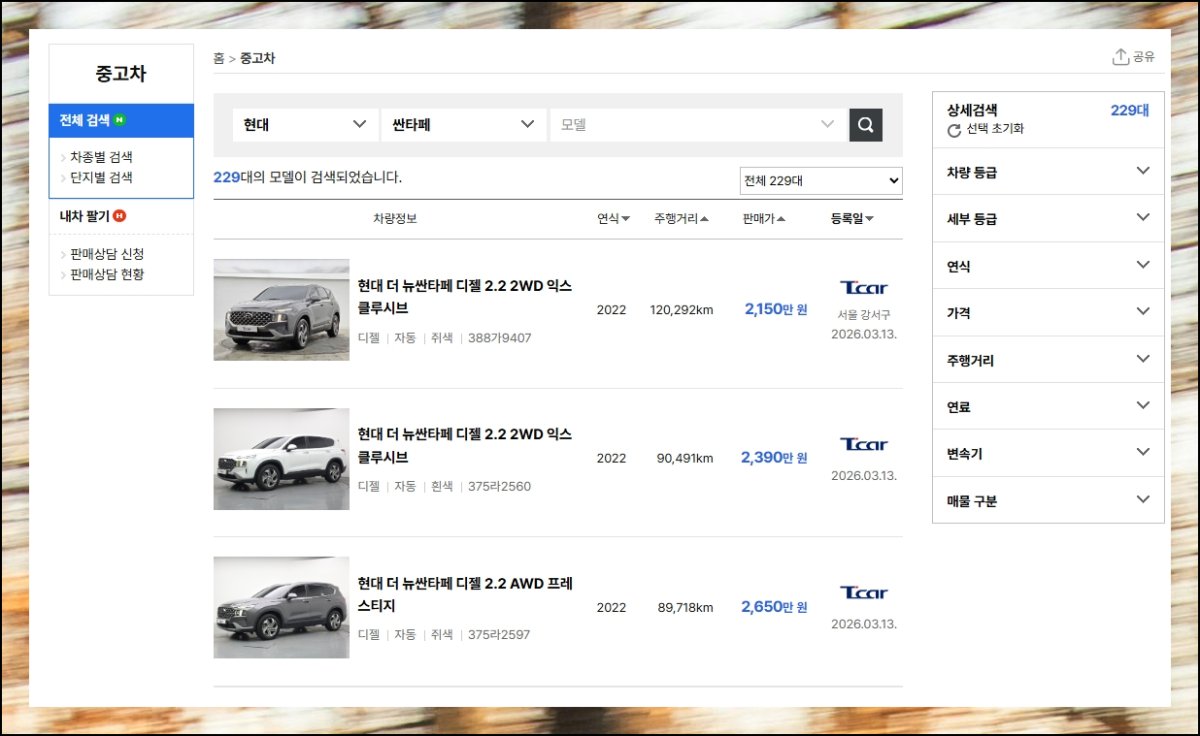Open the 전체 229대 select box
The height and width of the screenshot is (736, 1200).
click(x=820, y=181)
